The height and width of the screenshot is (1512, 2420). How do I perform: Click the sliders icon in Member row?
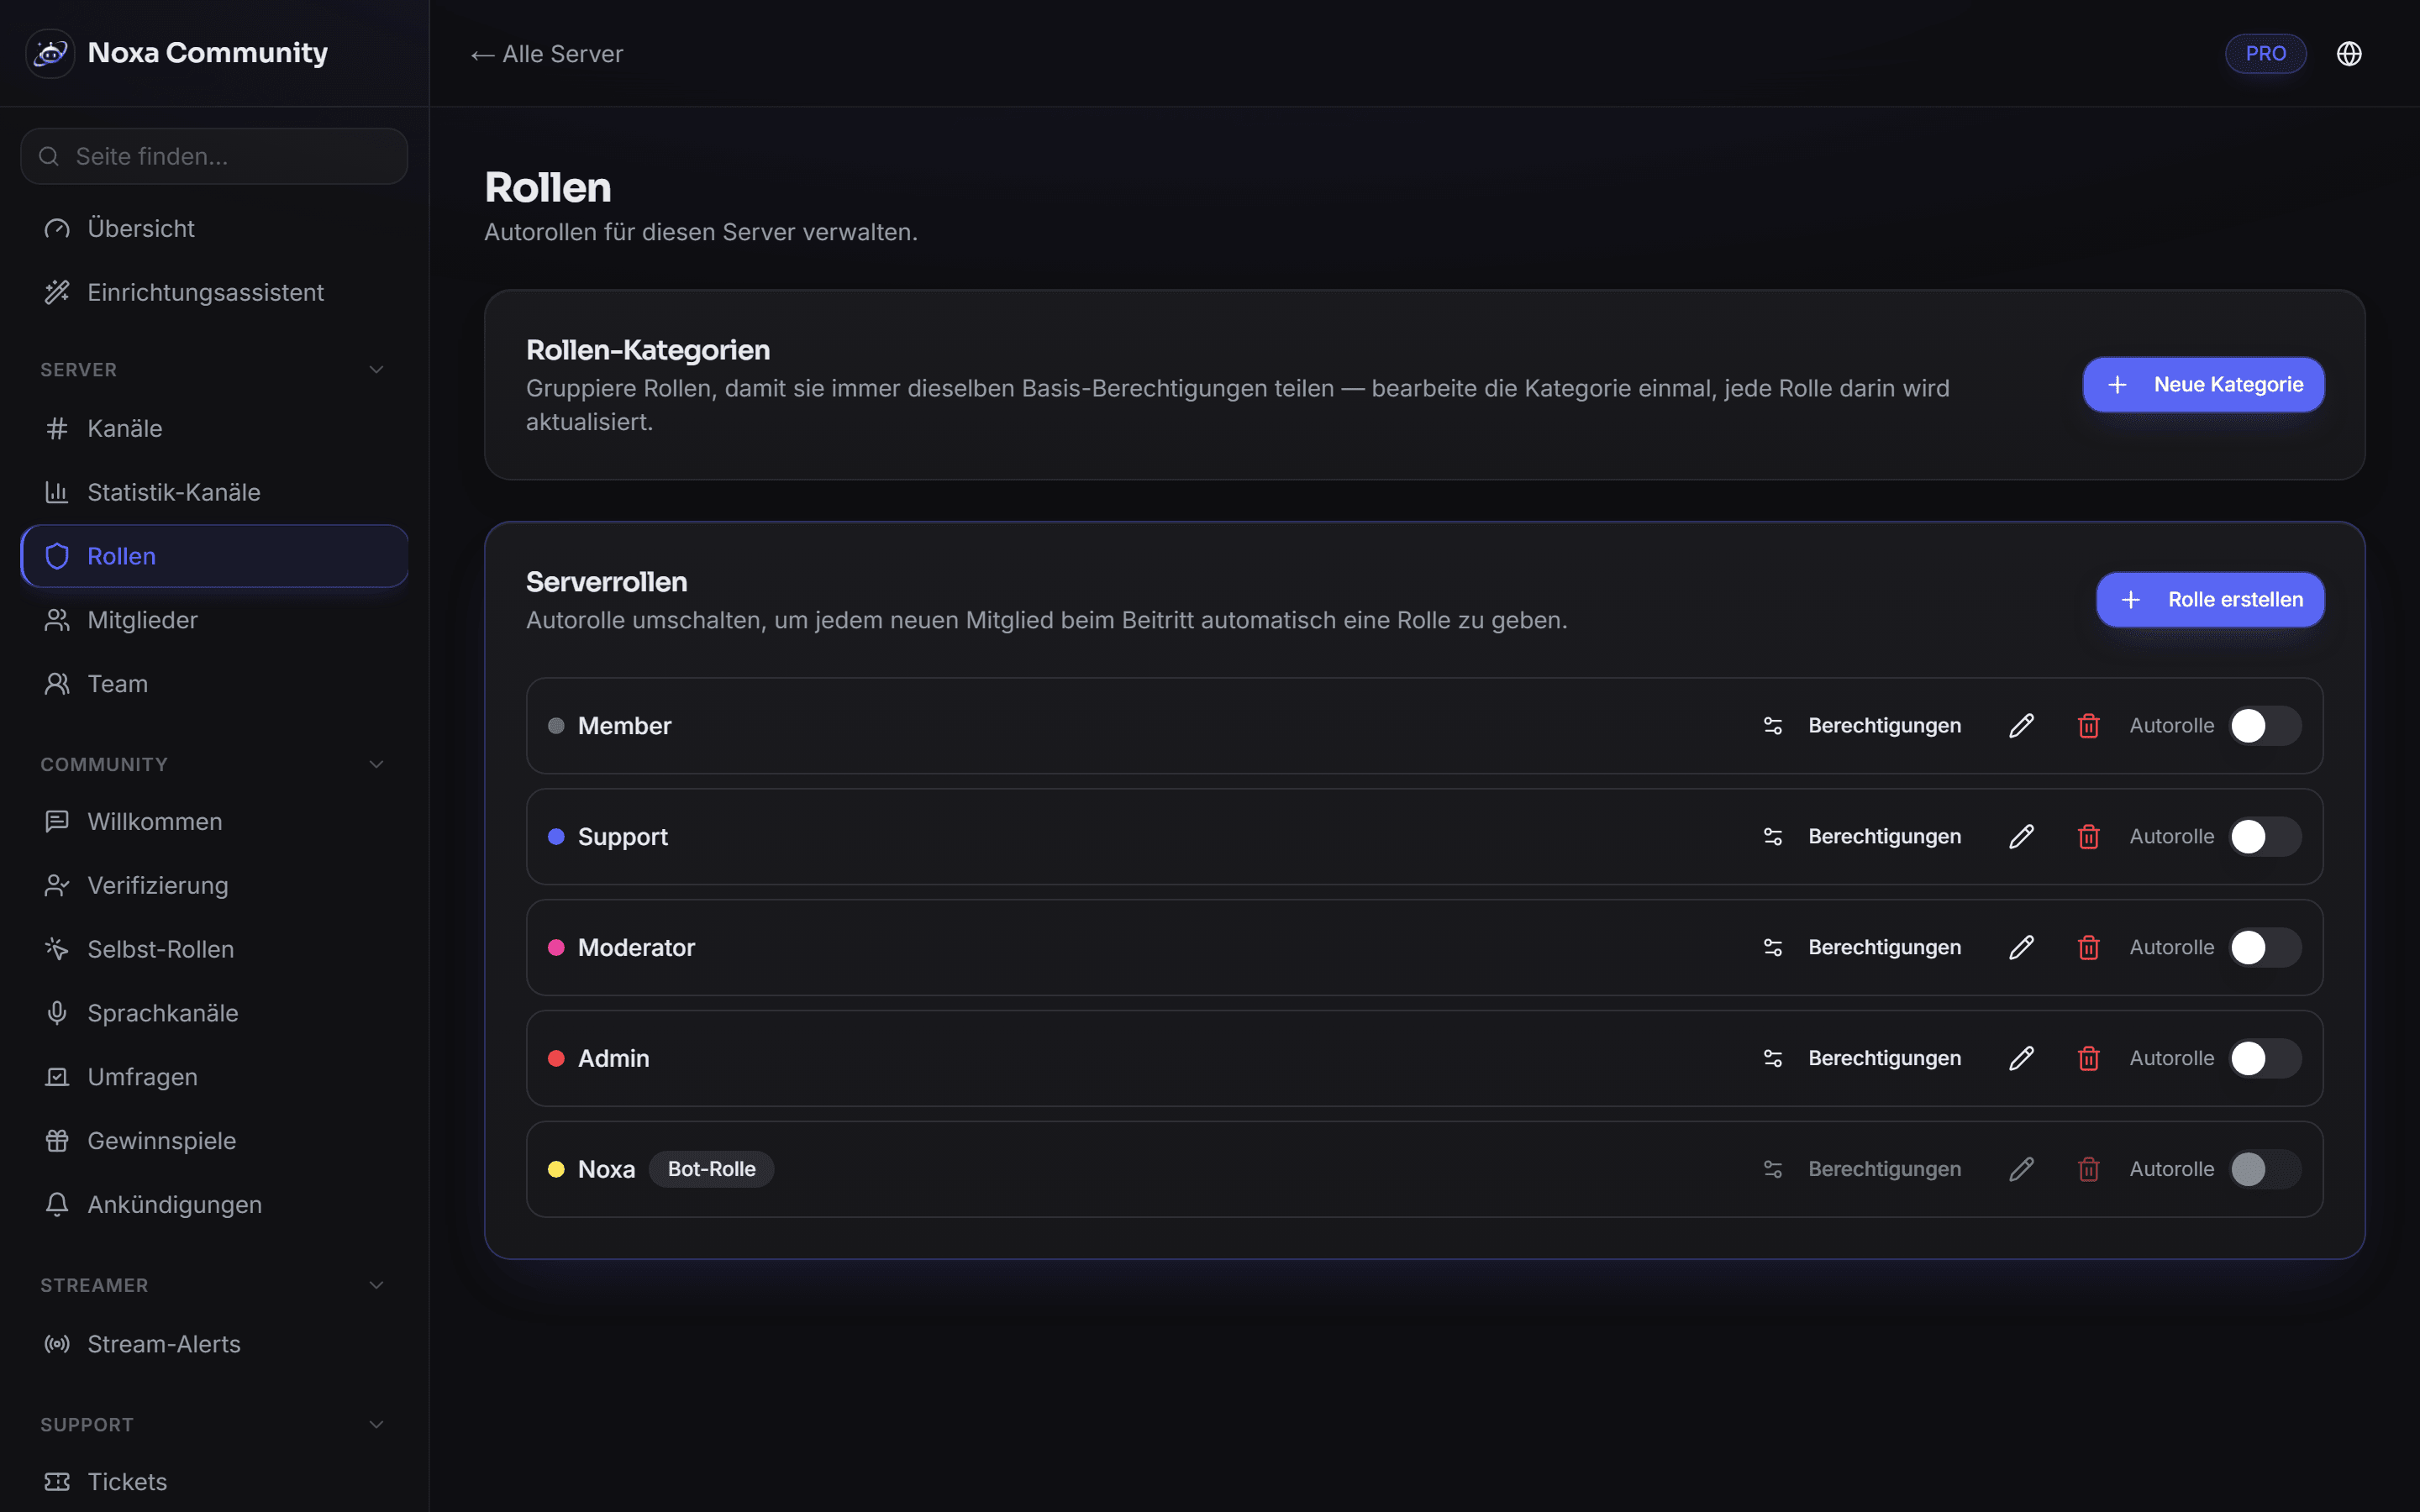[x=1773, y=726]
